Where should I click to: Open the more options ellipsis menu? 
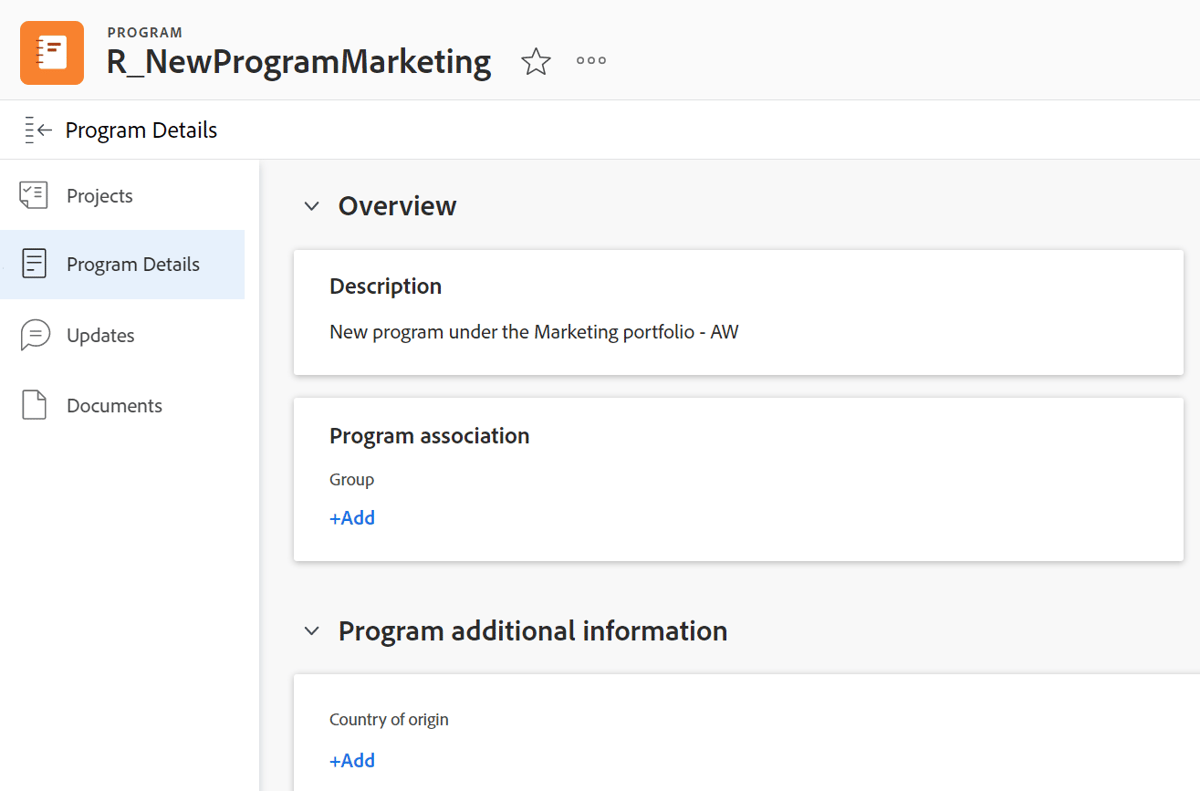590,60
